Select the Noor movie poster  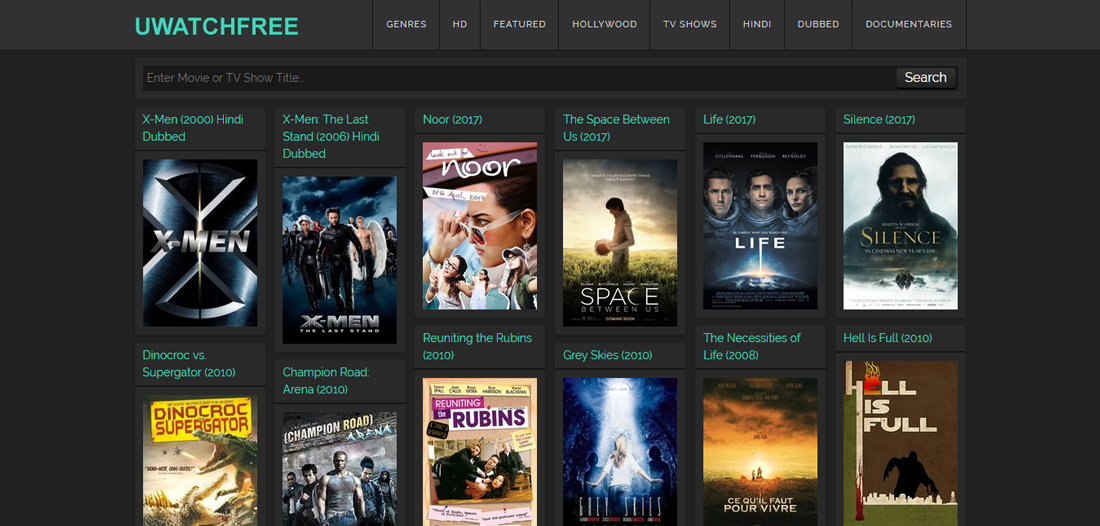click(x=480, y=226)
